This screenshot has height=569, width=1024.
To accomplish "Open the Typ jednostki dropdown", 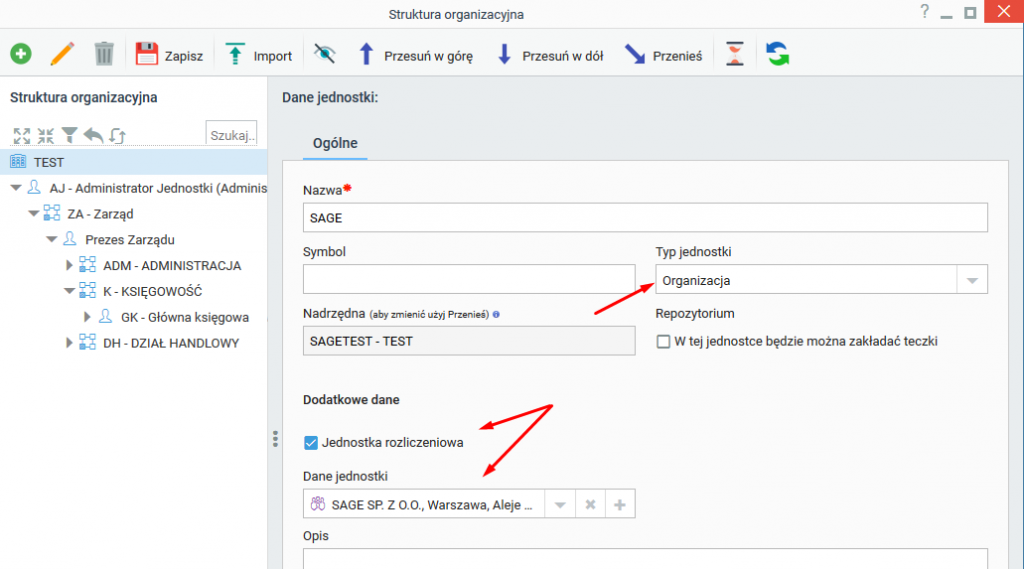I will point(972,280).
